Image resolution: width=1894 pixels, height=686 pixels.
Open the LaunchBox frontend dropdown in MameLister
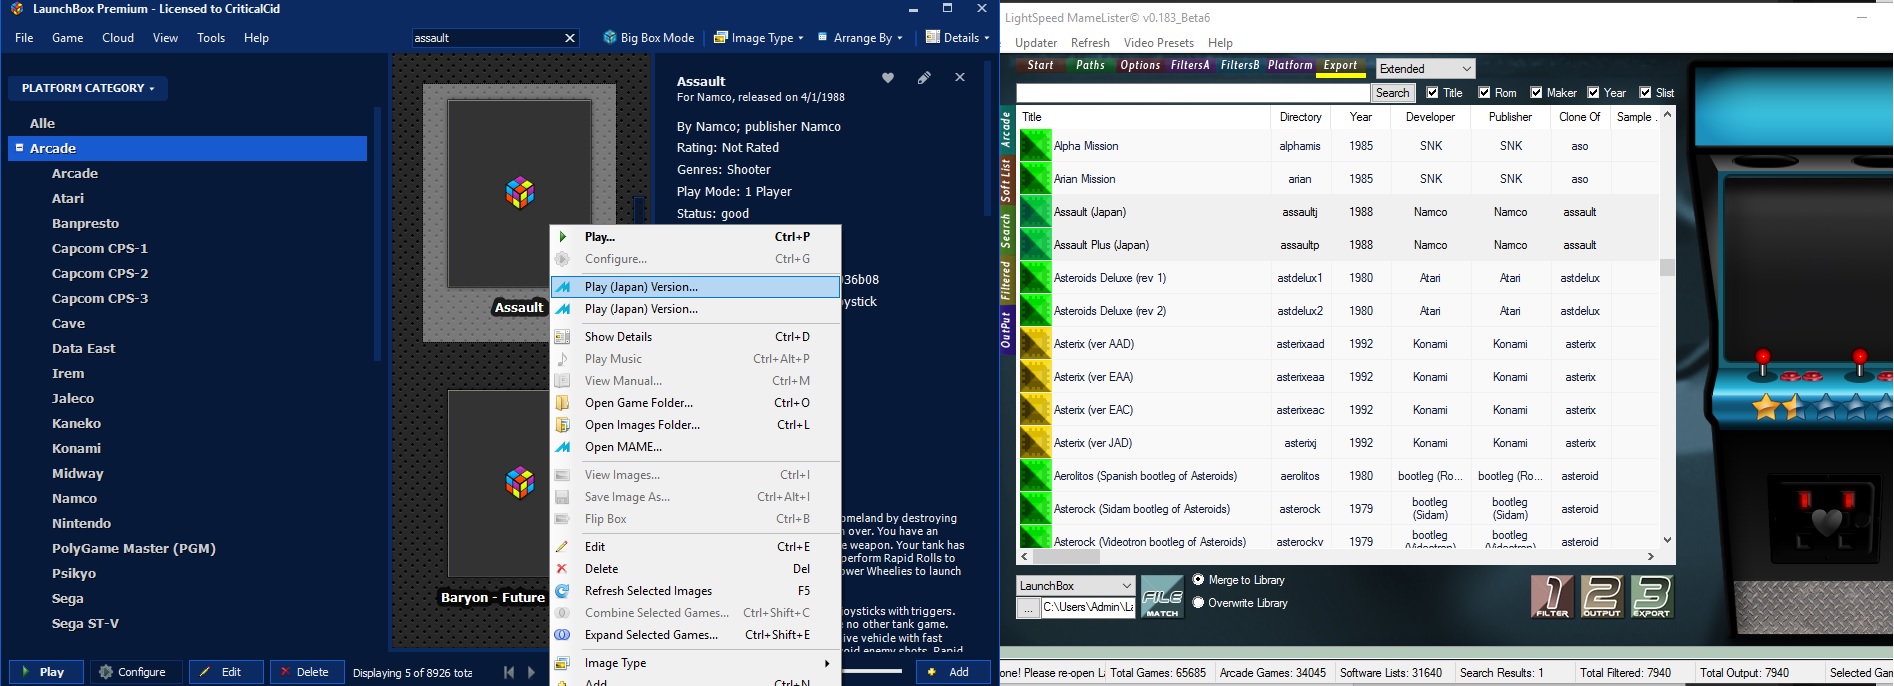pyautogui.click(x=1076, y=586)
